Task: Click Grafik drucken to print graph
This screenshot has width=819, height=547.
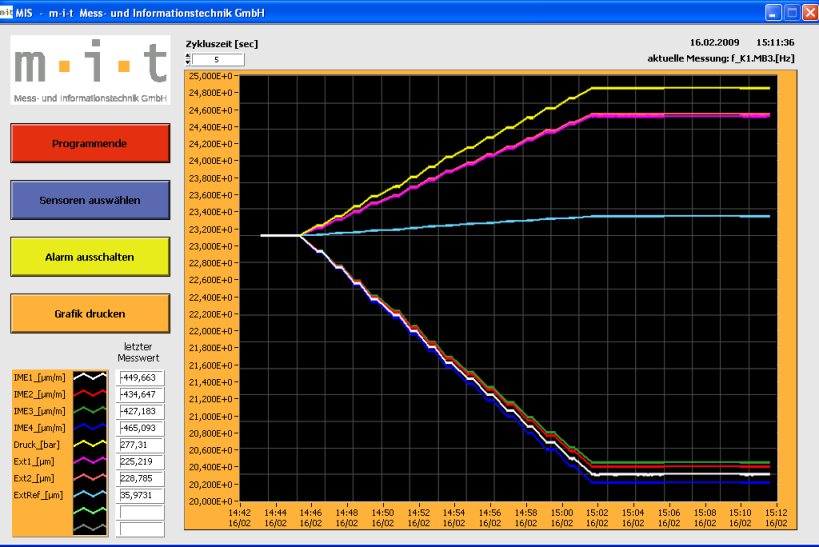Action: 90,313
